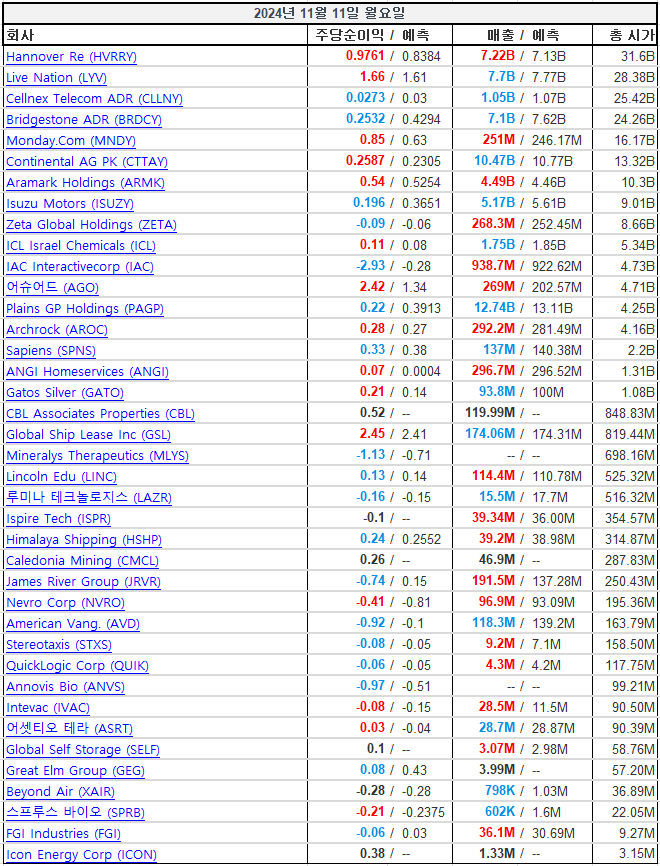Open American Vang. (AVD) link

[73, 623]
